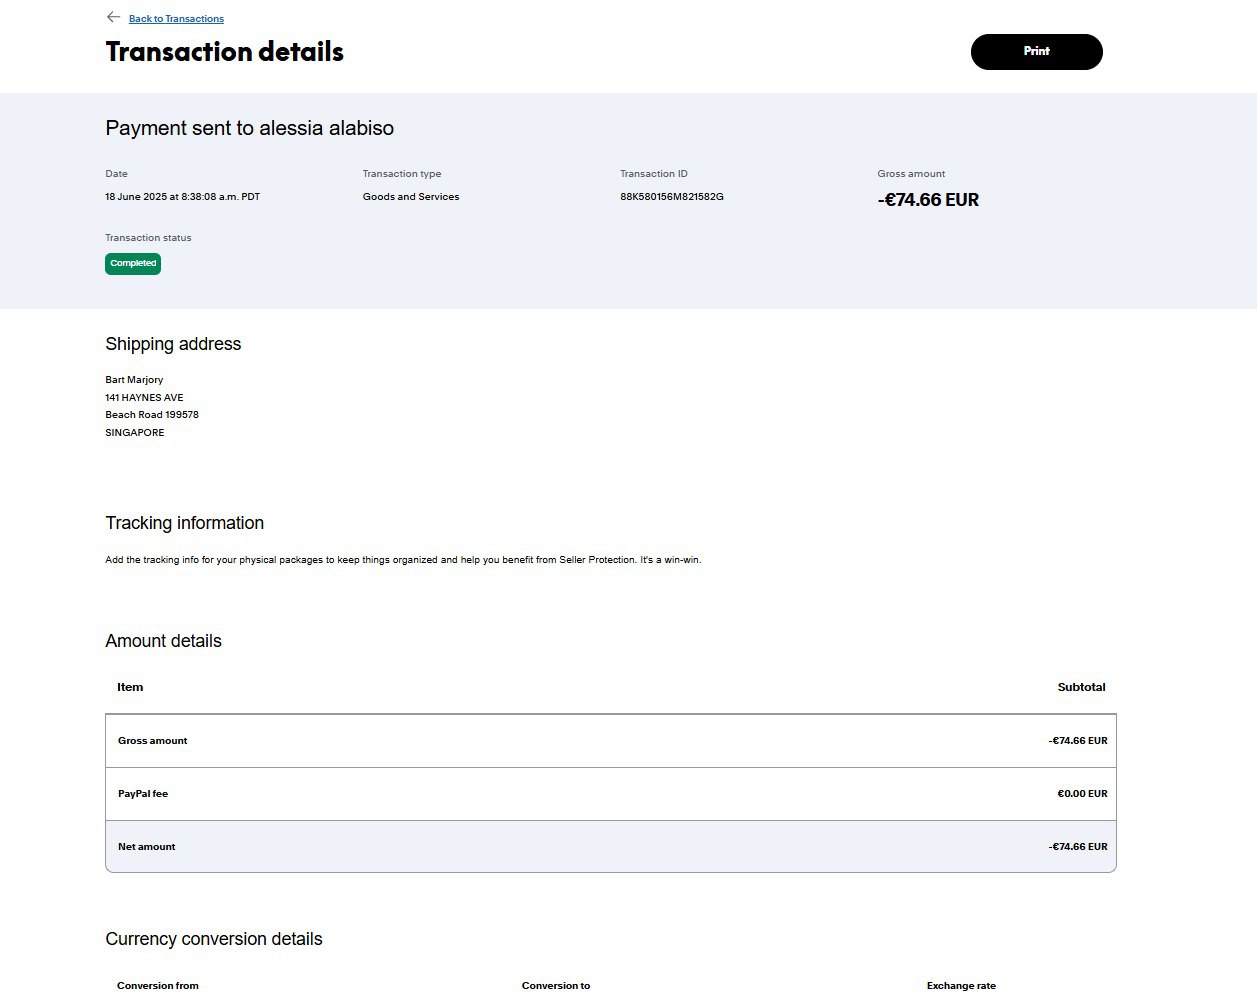1257x1006 pixels.
Task: Click the recipient name Bart Marjory
Action: (x=134, y=380)
